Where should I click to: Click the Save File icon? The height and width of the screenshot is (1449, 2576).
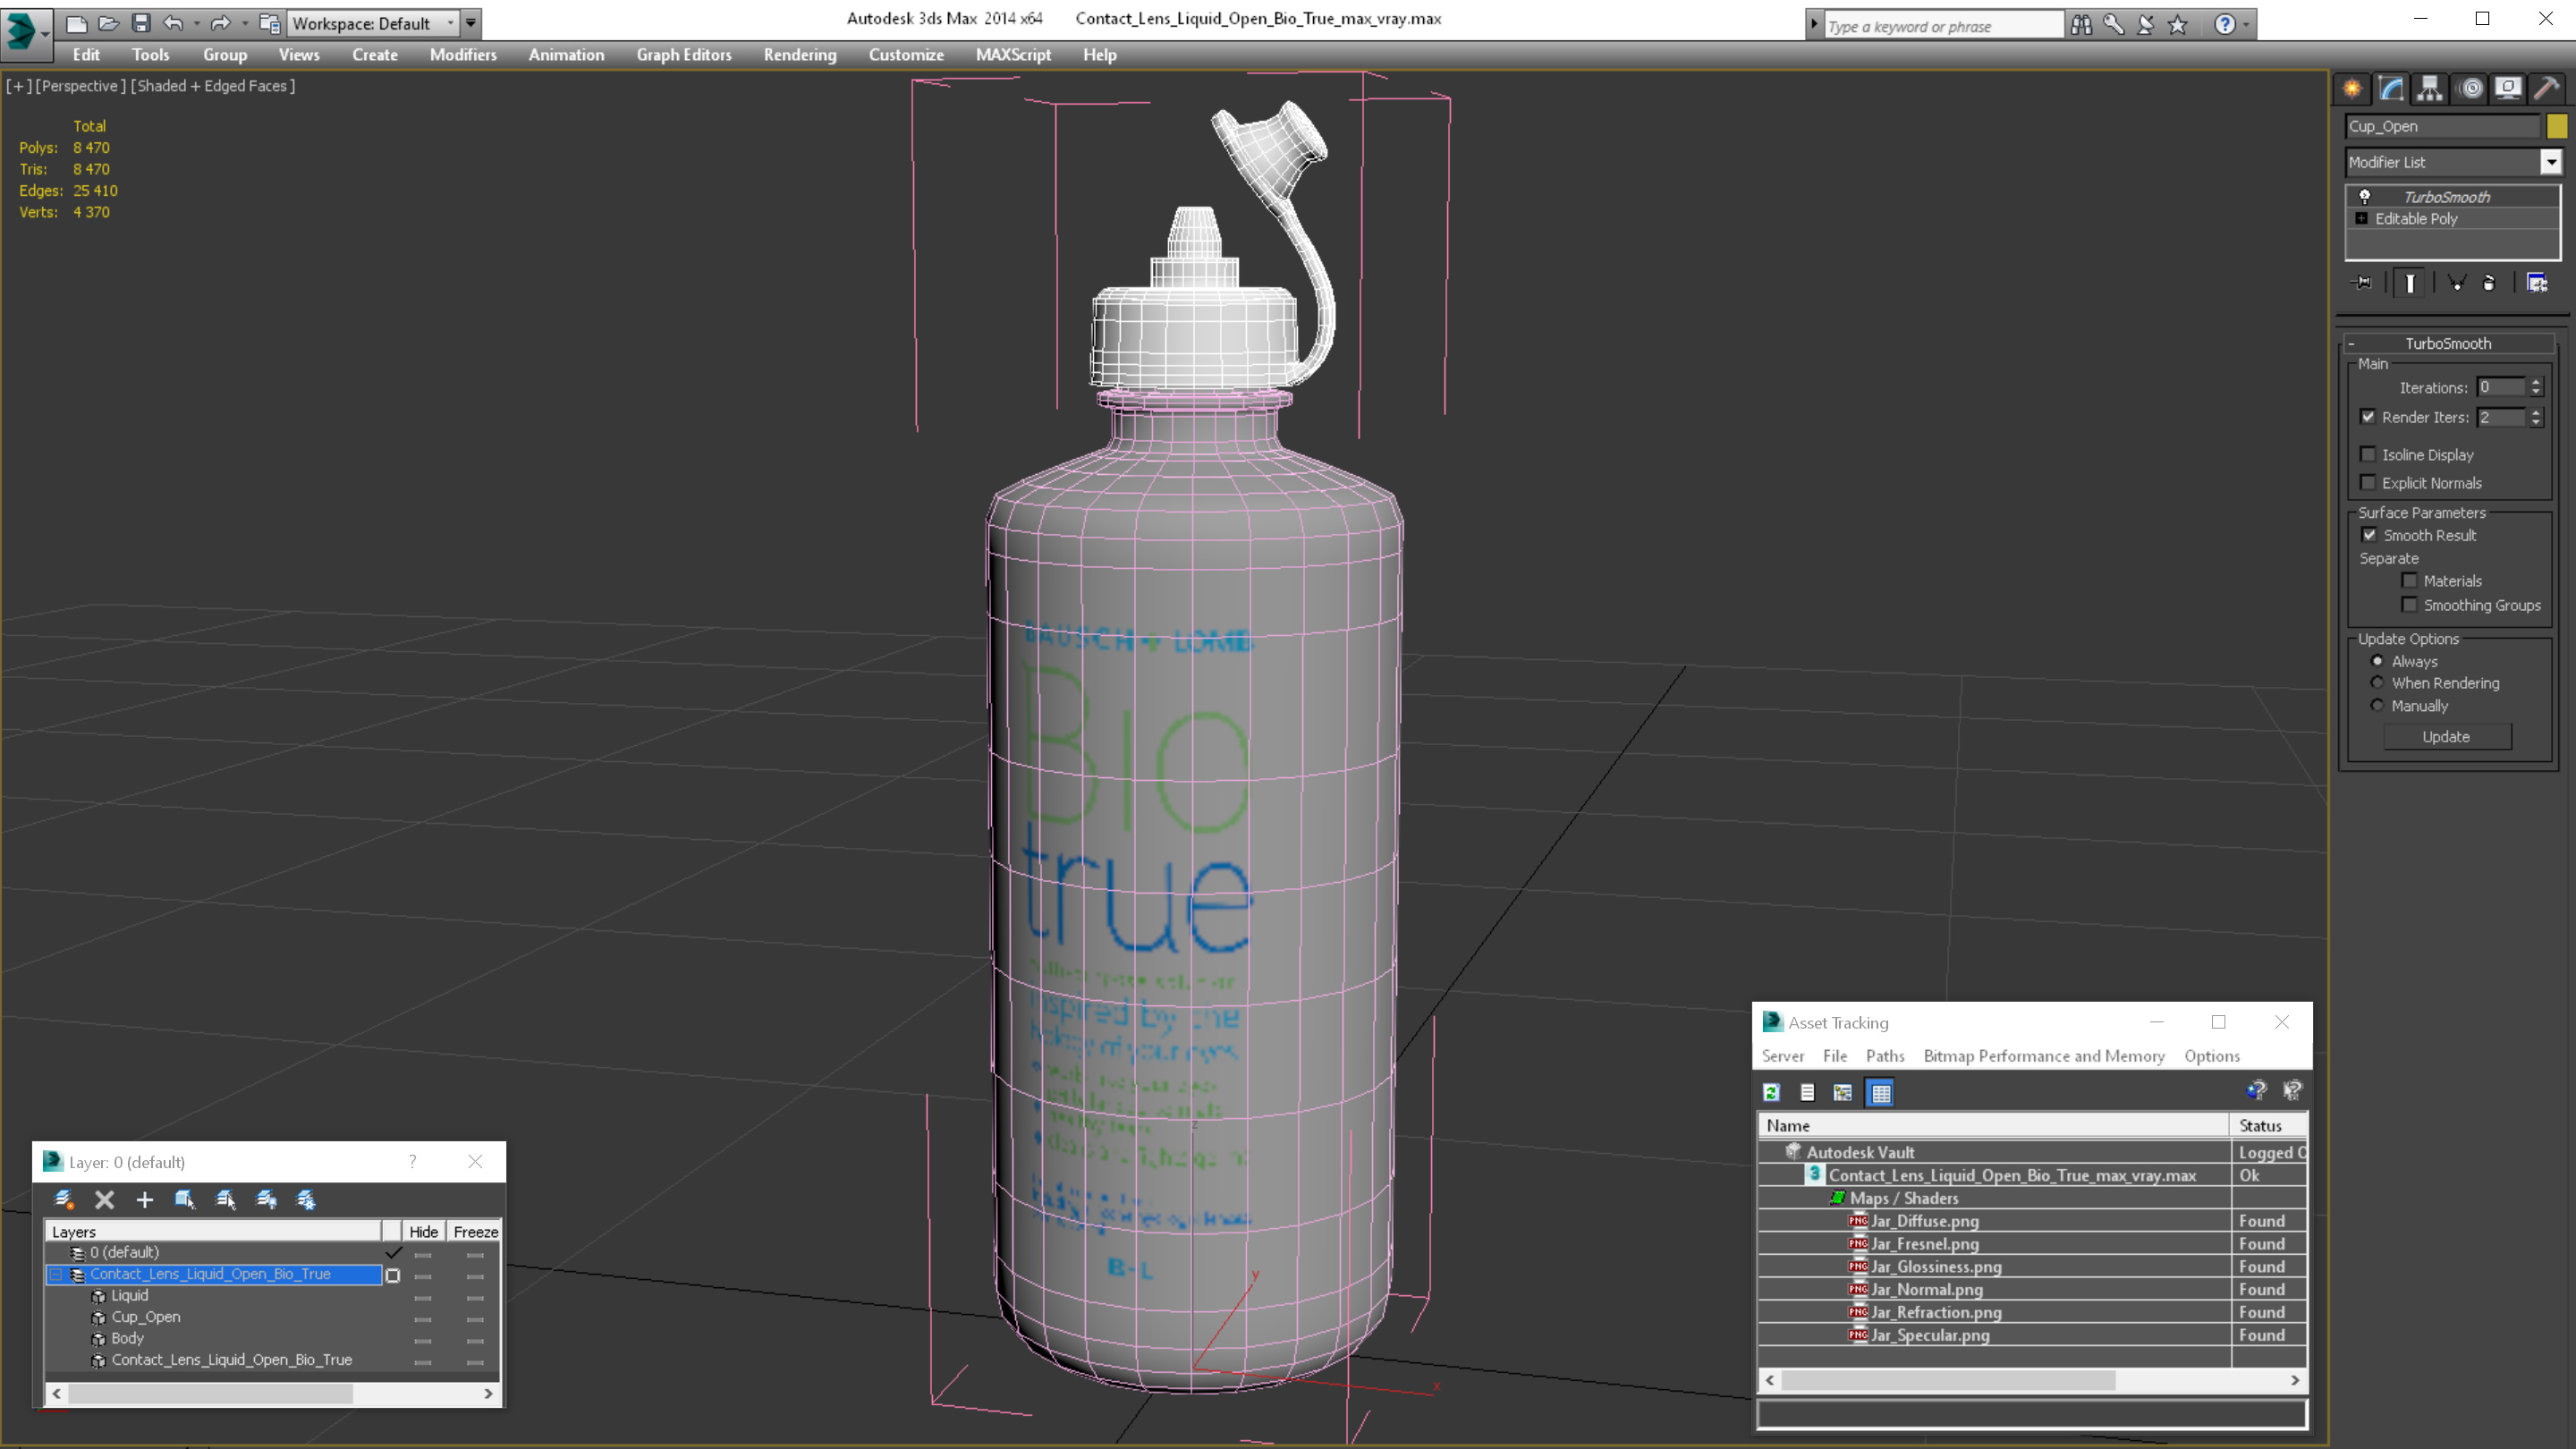pyautogui.click(x=141, y=23)
